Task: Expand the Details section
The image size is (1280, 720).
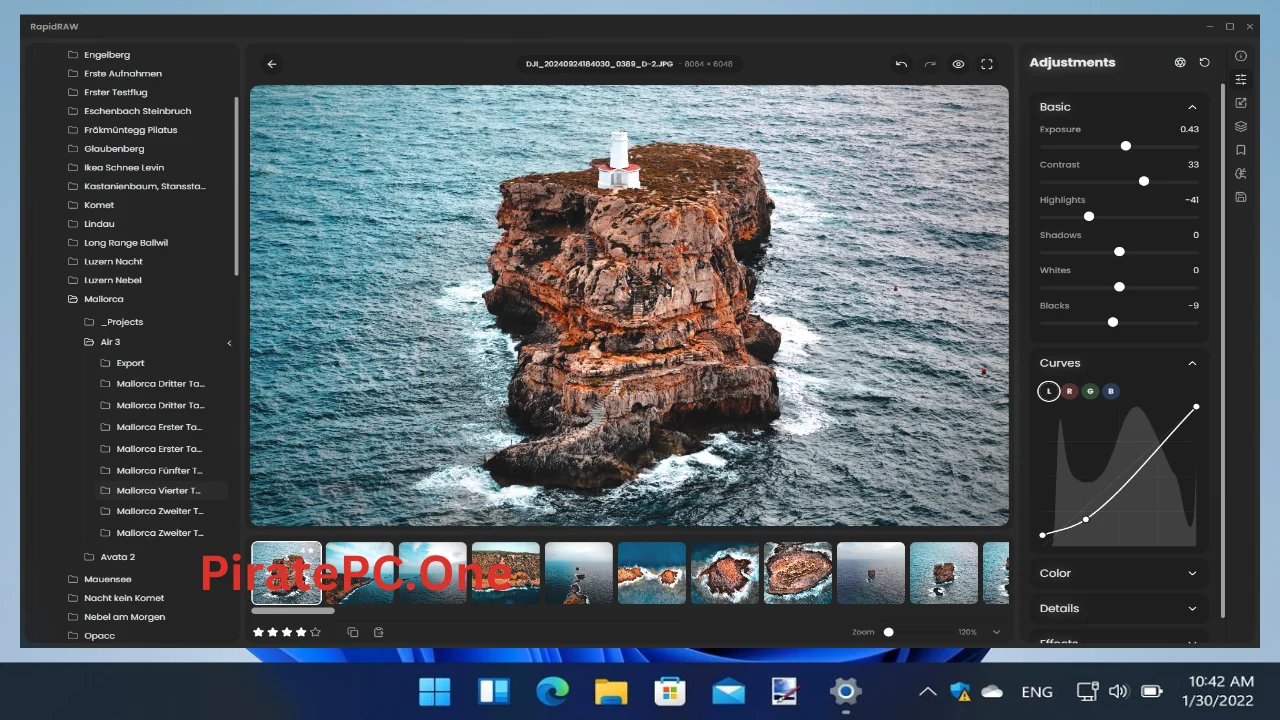Action: coord(1192,608)
